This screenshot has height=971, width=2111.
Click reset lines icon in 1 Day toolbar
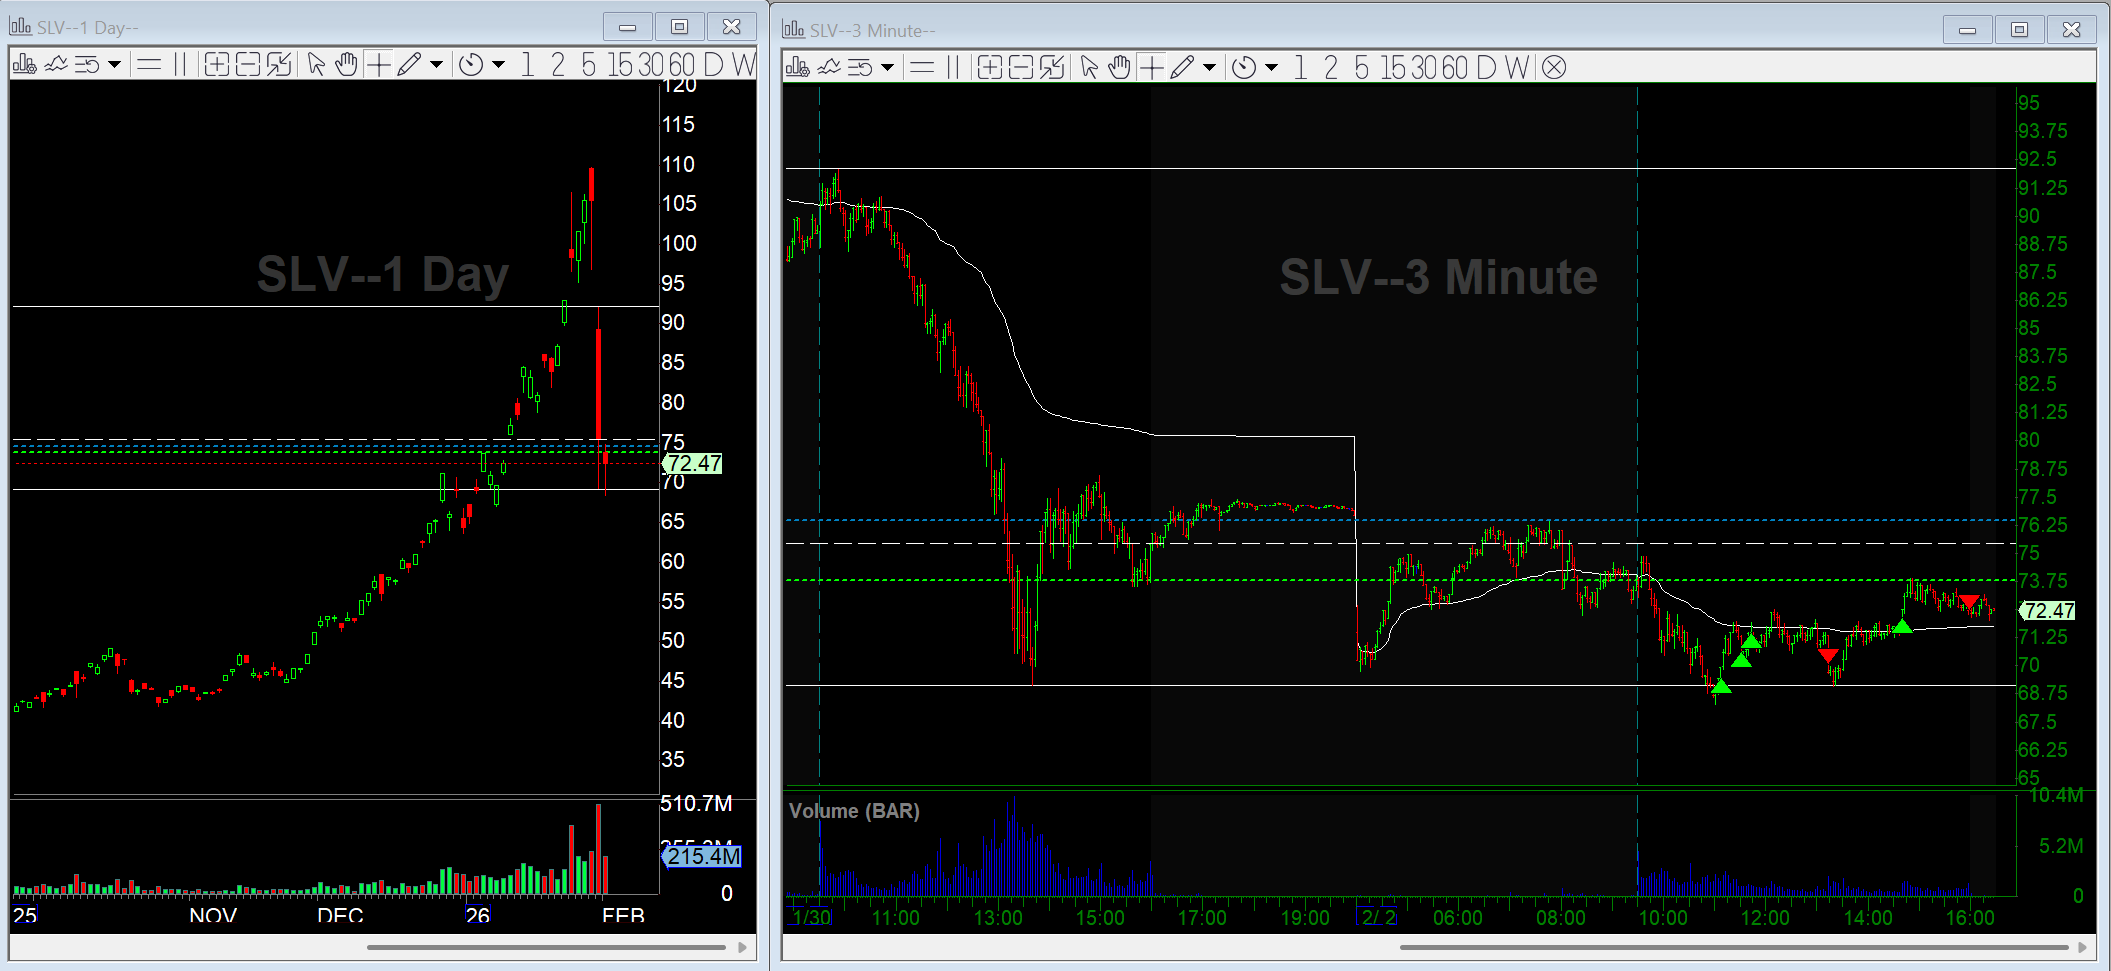pyautogui.click(x=87, y=65)
